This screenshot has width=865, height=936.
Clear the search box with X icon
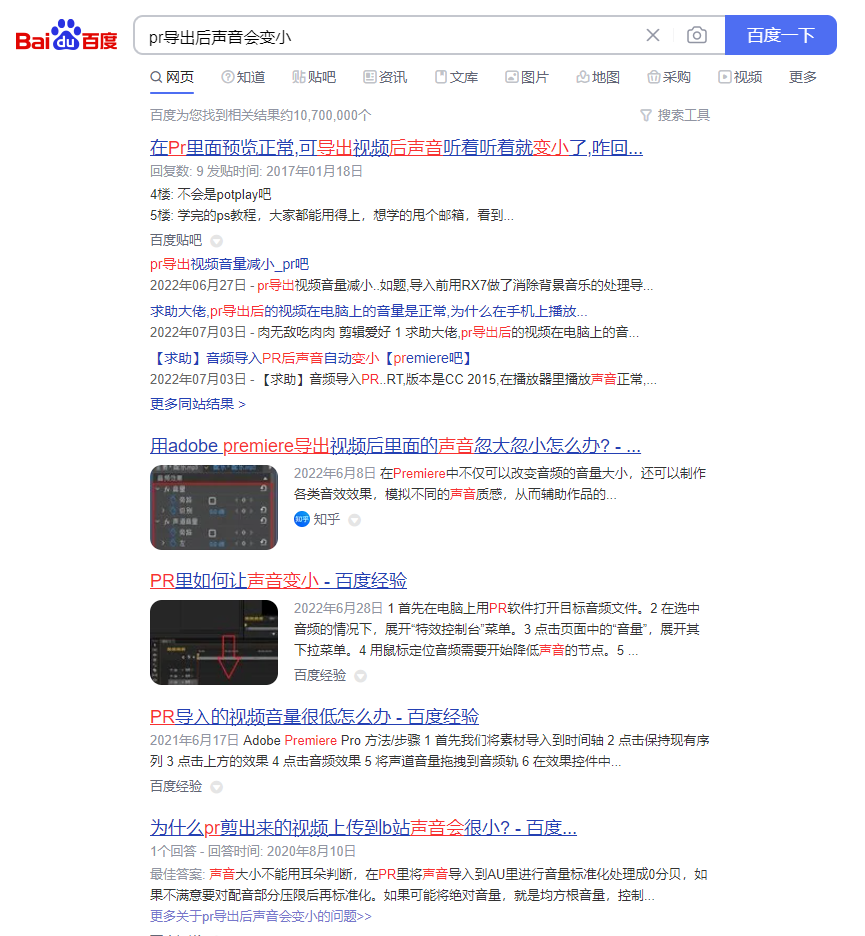[653, 35]
